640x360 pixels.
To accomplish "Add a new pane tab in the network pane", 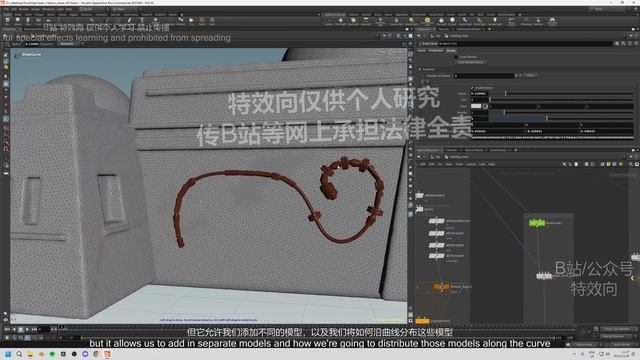I will click(516, 150).
